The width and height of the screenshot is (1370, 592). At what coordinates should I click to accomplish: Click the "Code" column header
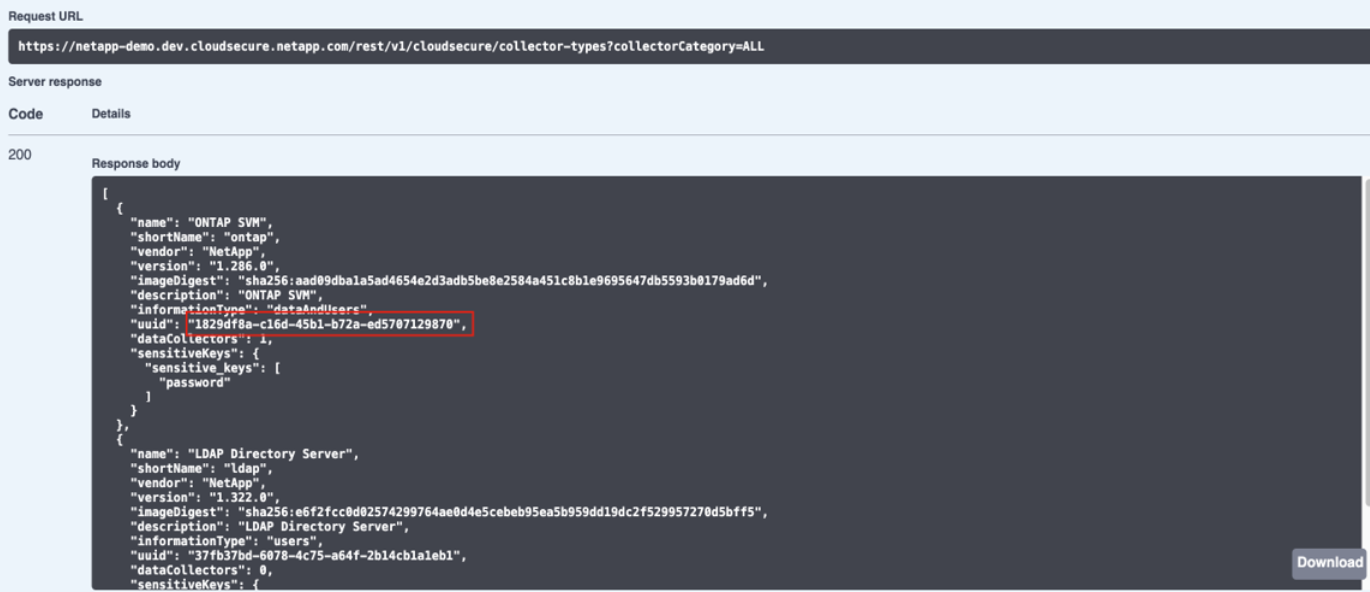25,114
